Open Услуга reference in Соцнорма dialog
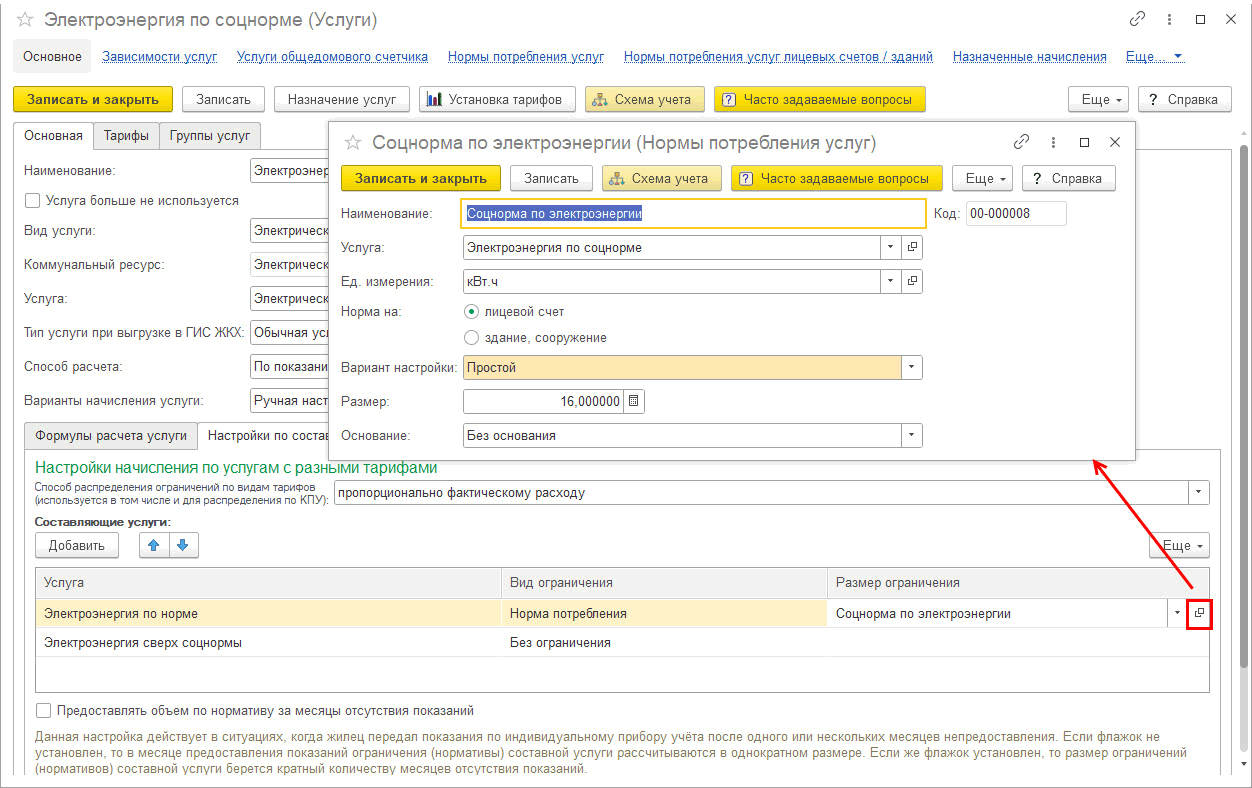This screenshot has height=788, width=1252. [912, 247]
